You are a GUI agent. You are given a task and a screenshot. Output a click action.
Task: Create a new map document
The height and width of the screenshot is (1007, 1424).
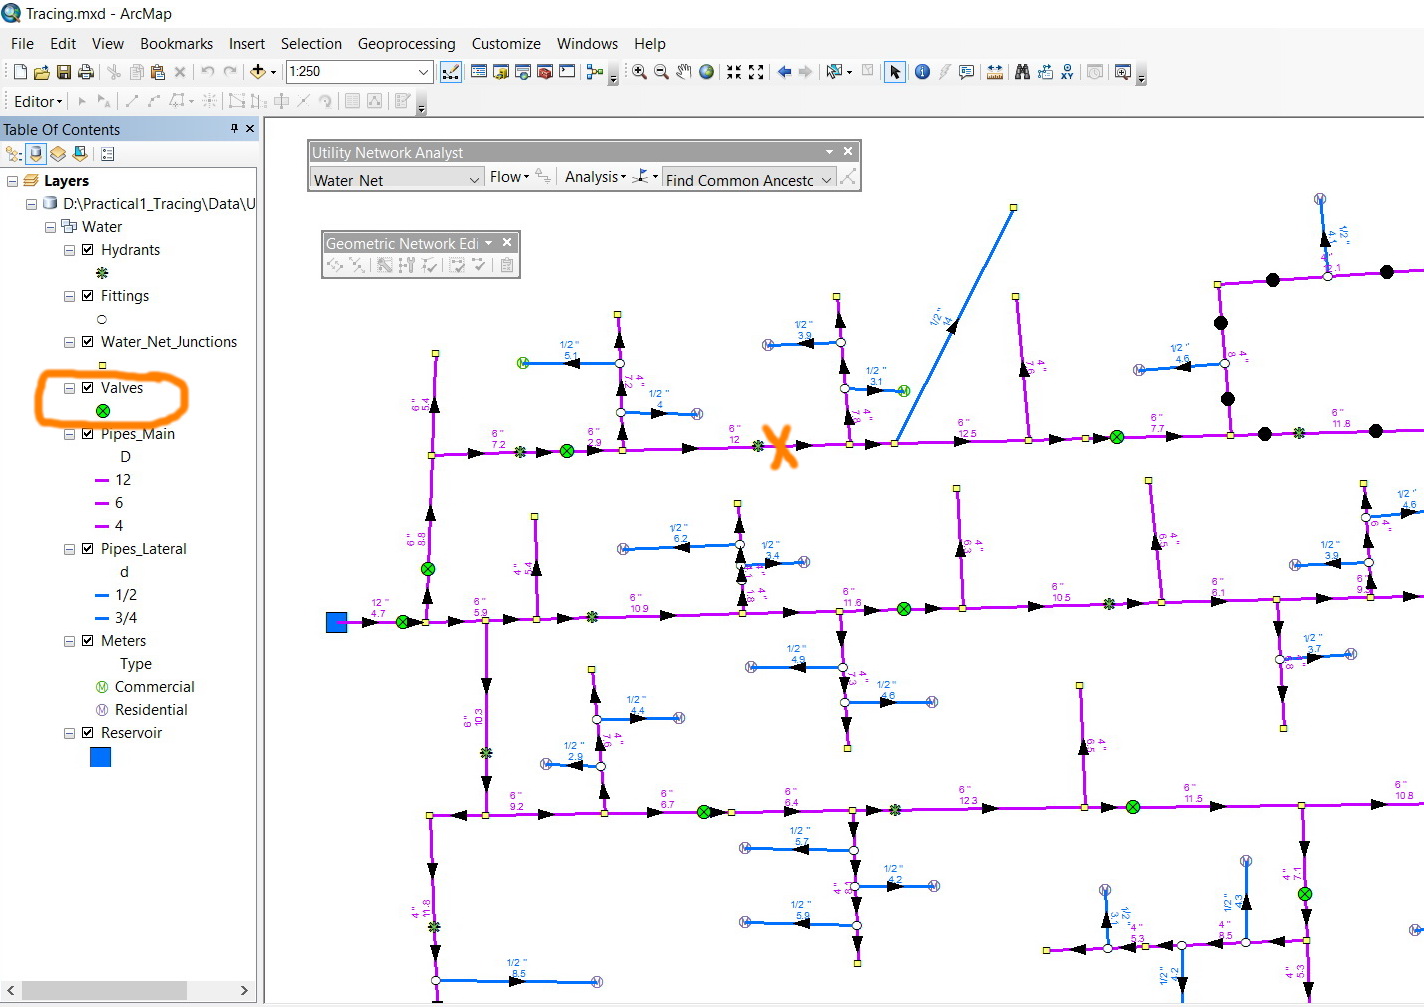point(20,72)
